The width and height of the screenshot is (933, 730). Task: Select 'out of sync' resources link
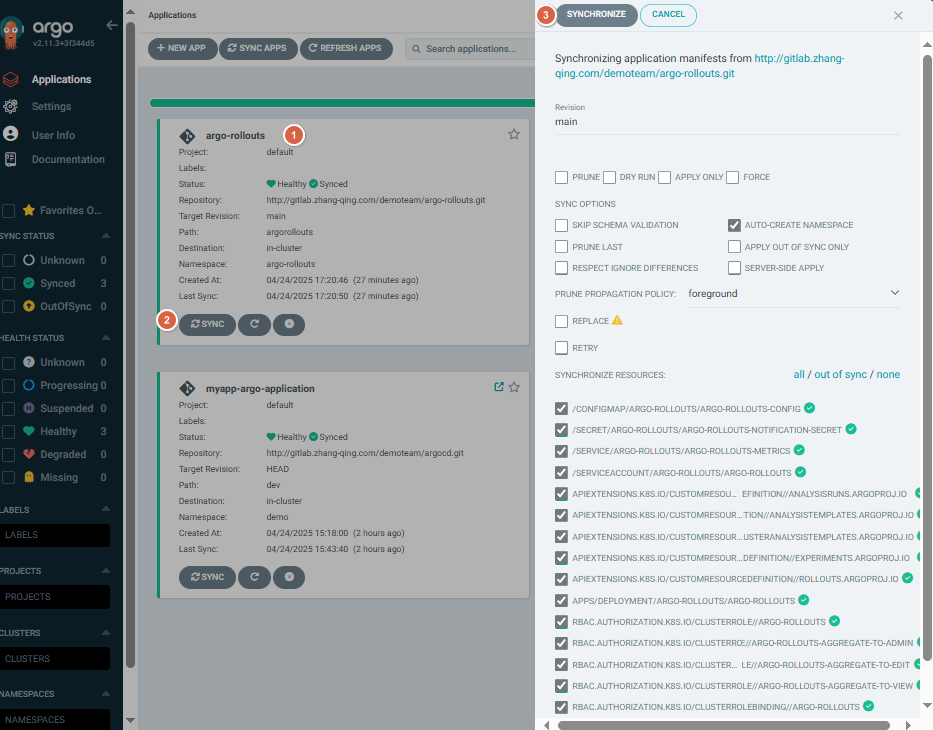pos(840,374)
